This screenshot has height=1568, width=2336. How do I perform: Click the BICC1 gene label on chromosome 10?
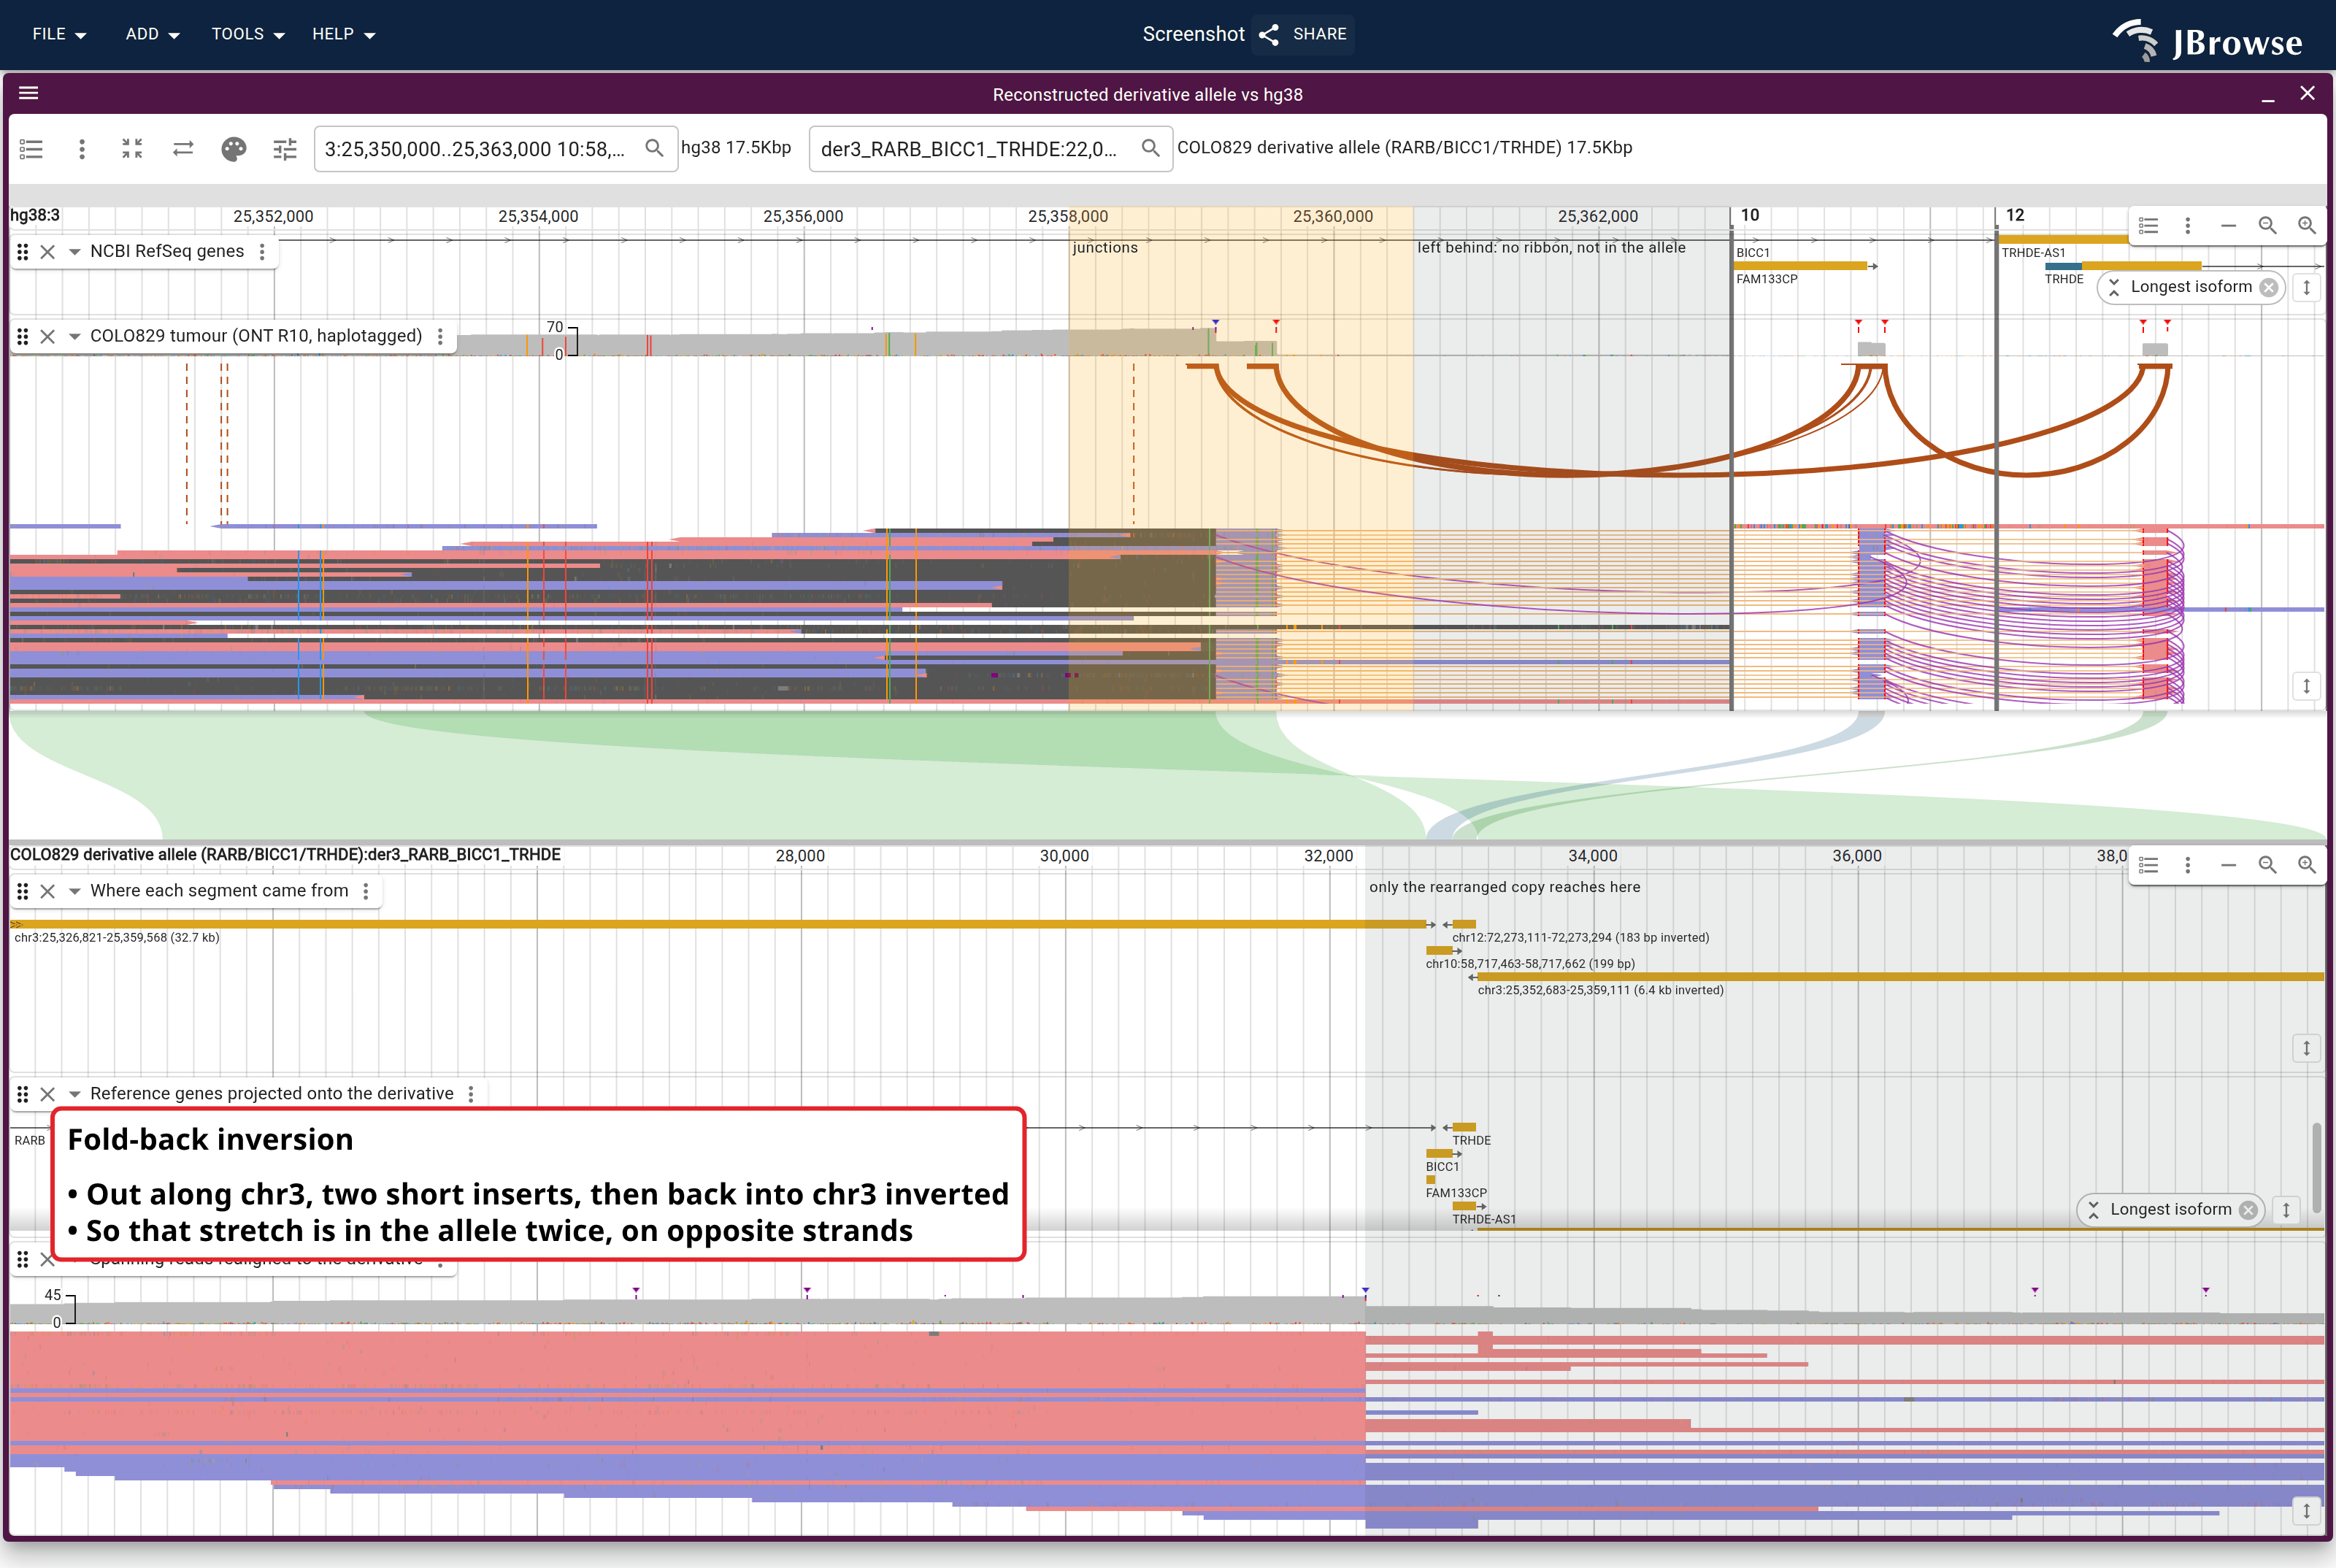(x=1753, y=253)
